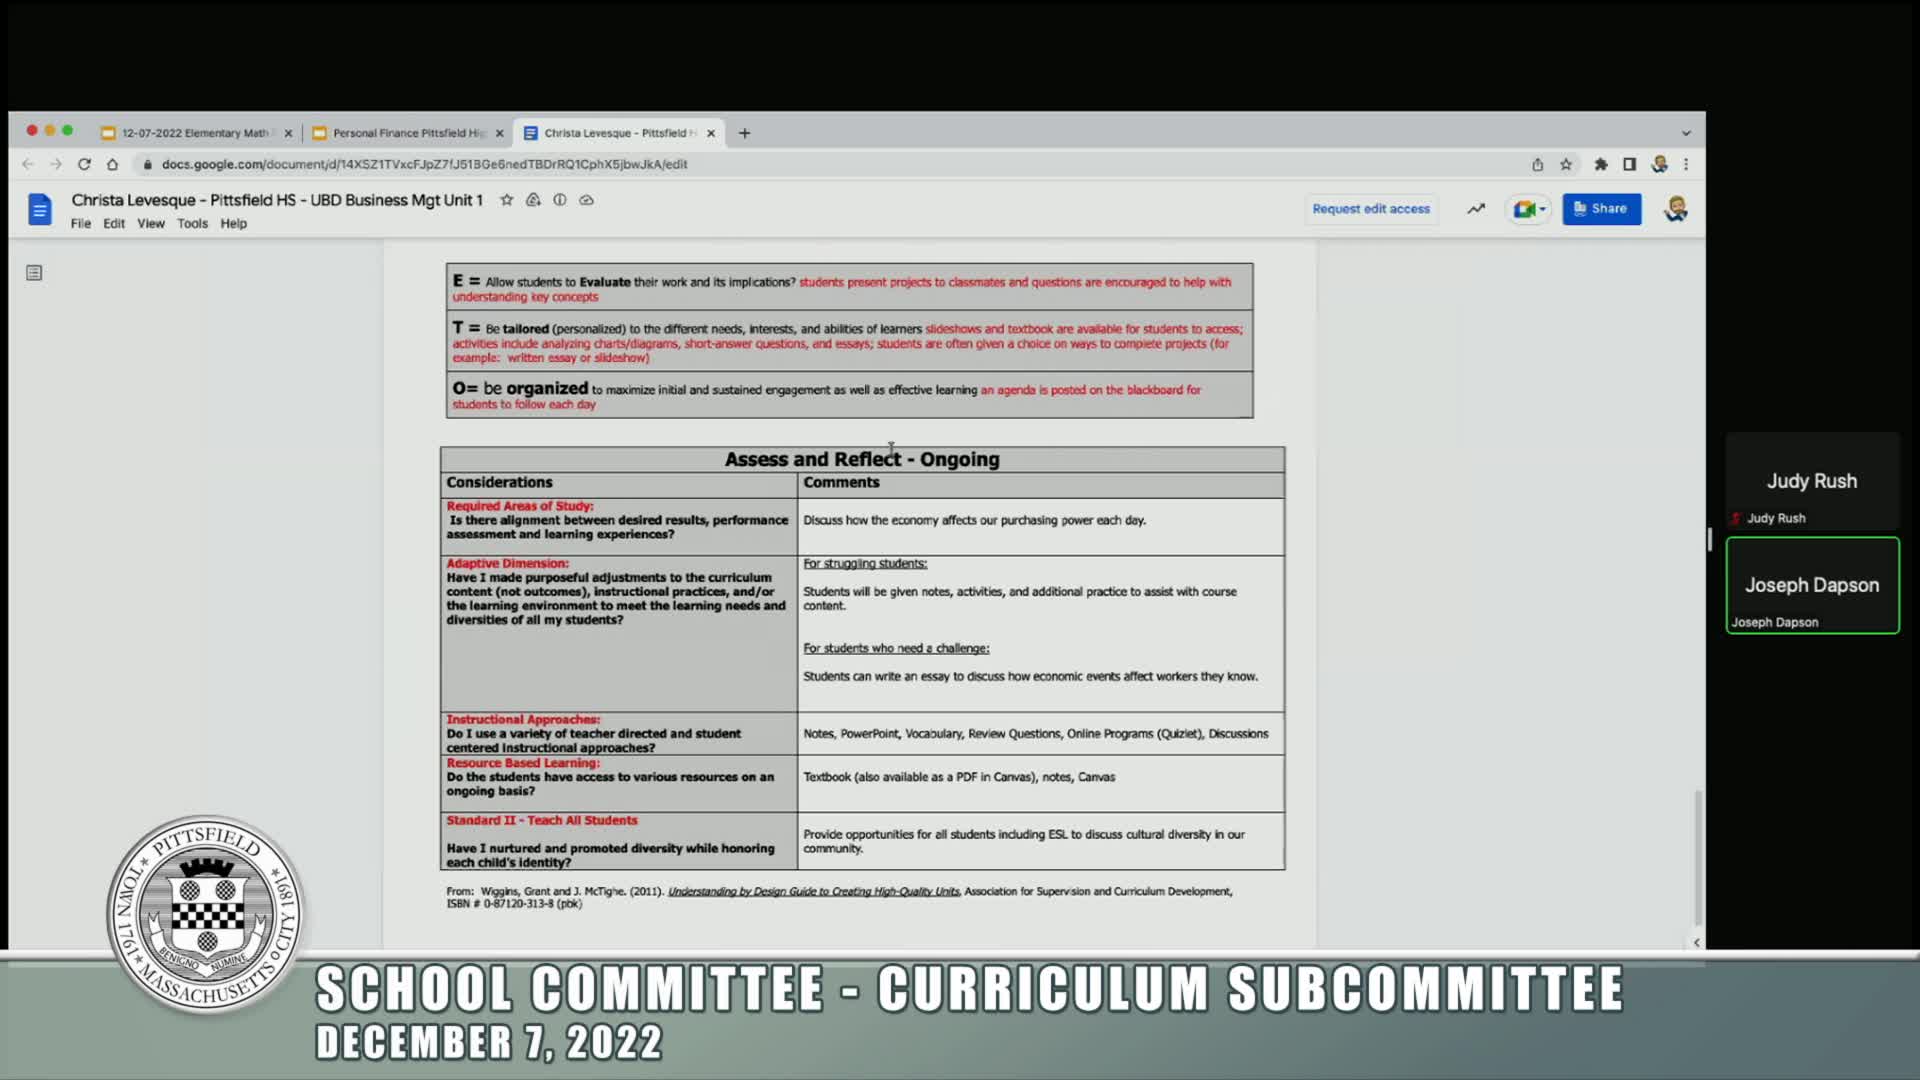Click the 'Considerations' column header
1920x1080 pixels.
point(499,482)
